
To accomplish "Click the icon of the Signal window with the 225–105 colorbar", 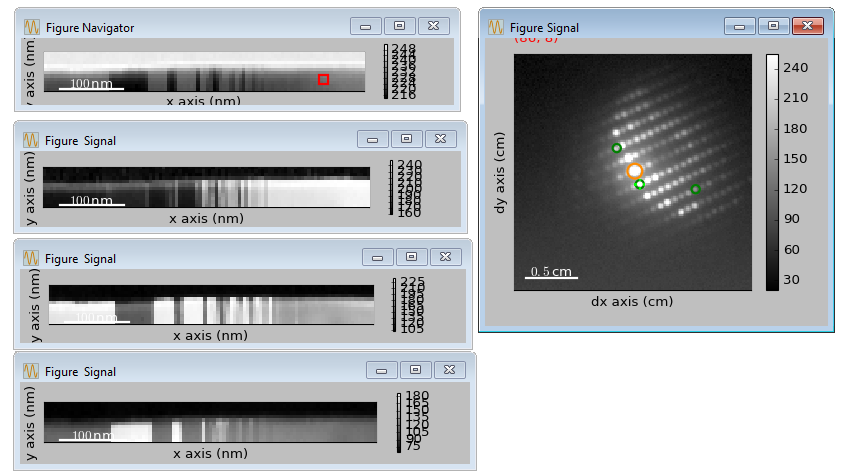I will (31, 258).
